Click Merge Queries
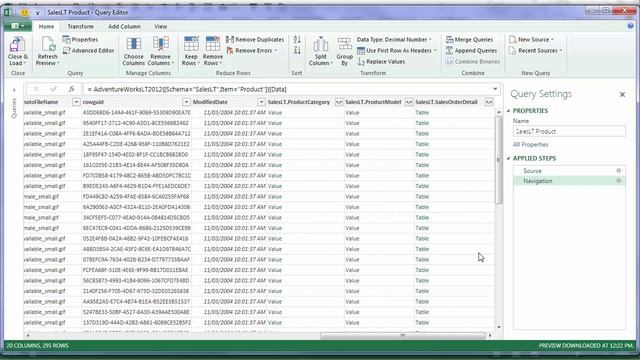This screenshot has height=360, width=640. click(x=469, y=40)
